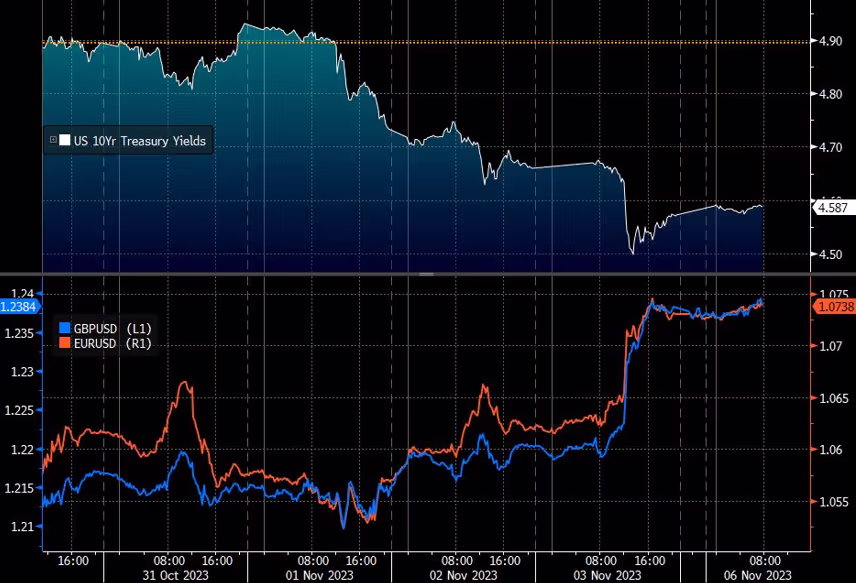
Task: Click the 31 Oct 2023 date label
Action: [175, 575]
